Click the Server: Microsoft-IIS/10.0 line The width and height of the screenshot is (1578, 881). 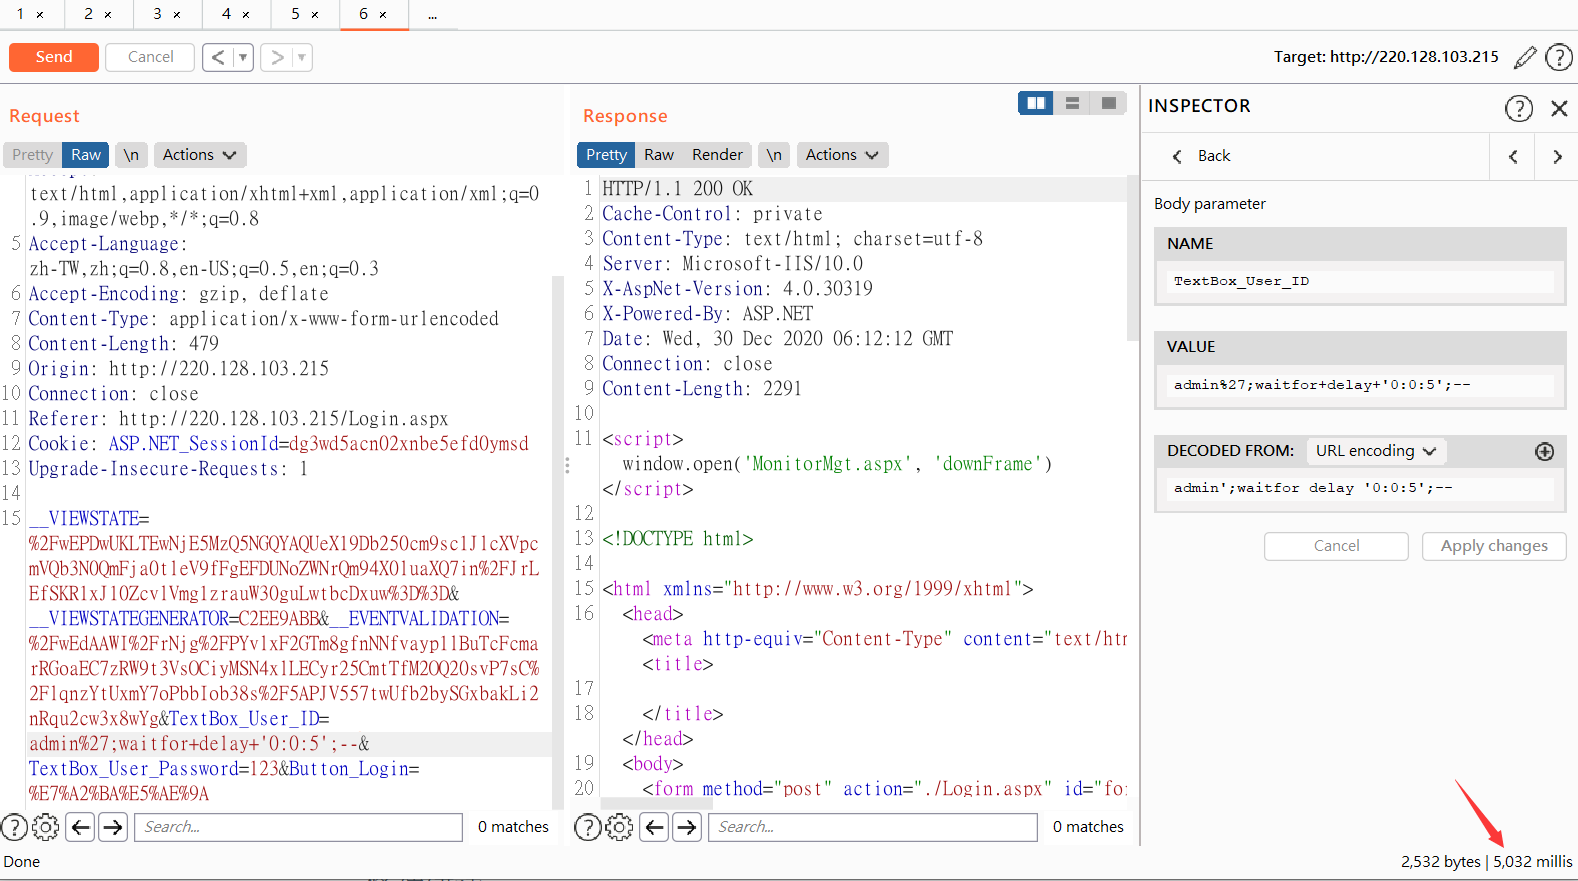point(733,264)
